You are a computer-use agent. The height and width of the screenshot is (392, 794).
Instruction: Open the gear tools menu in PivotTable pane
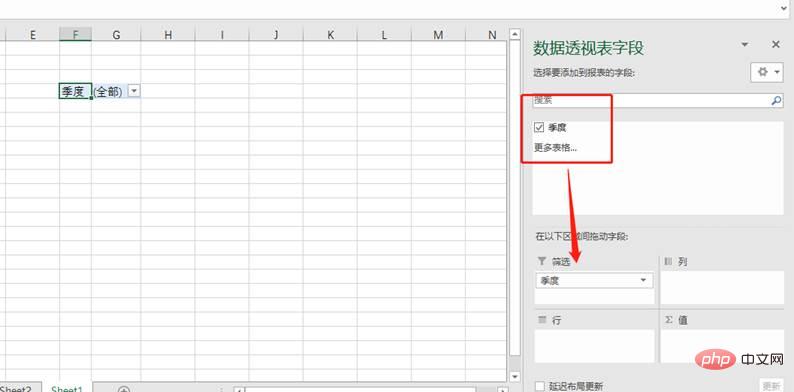(x=767, y=72)
